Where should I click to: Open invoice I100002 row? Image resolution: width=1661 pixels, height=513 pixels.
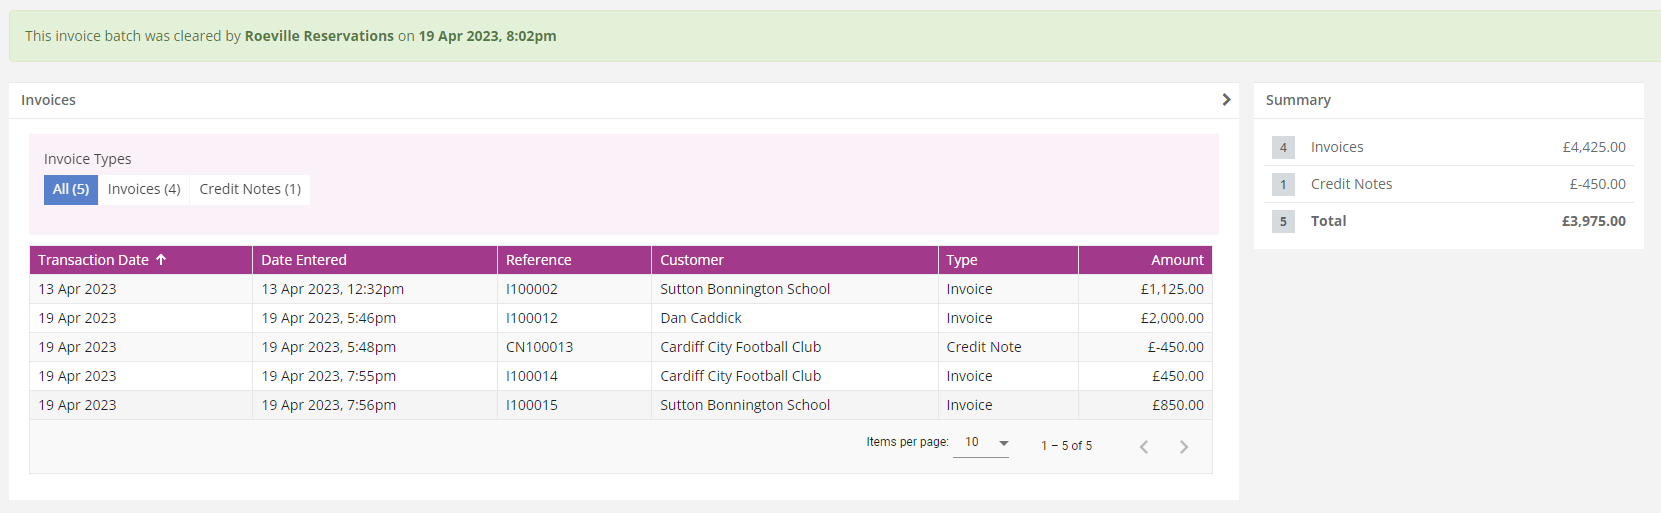pyautogui.click(x=621, y=289)
